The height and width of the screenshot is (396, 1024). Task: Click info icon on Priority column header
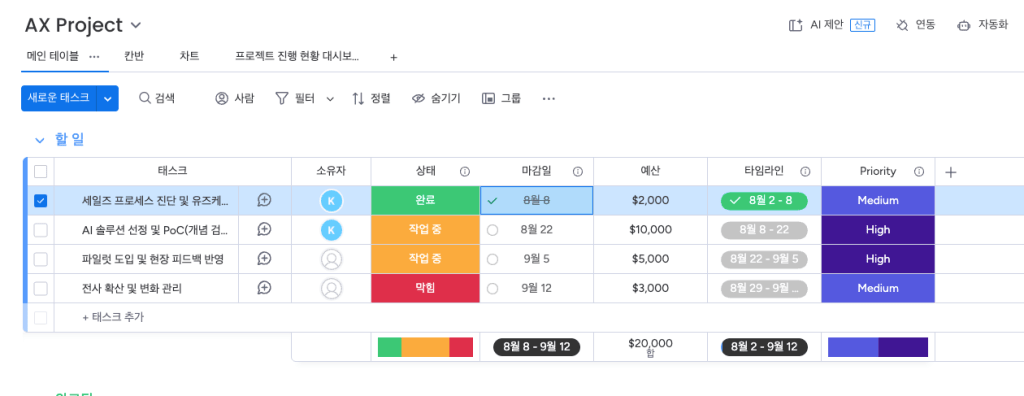click(x=919, y=172)
